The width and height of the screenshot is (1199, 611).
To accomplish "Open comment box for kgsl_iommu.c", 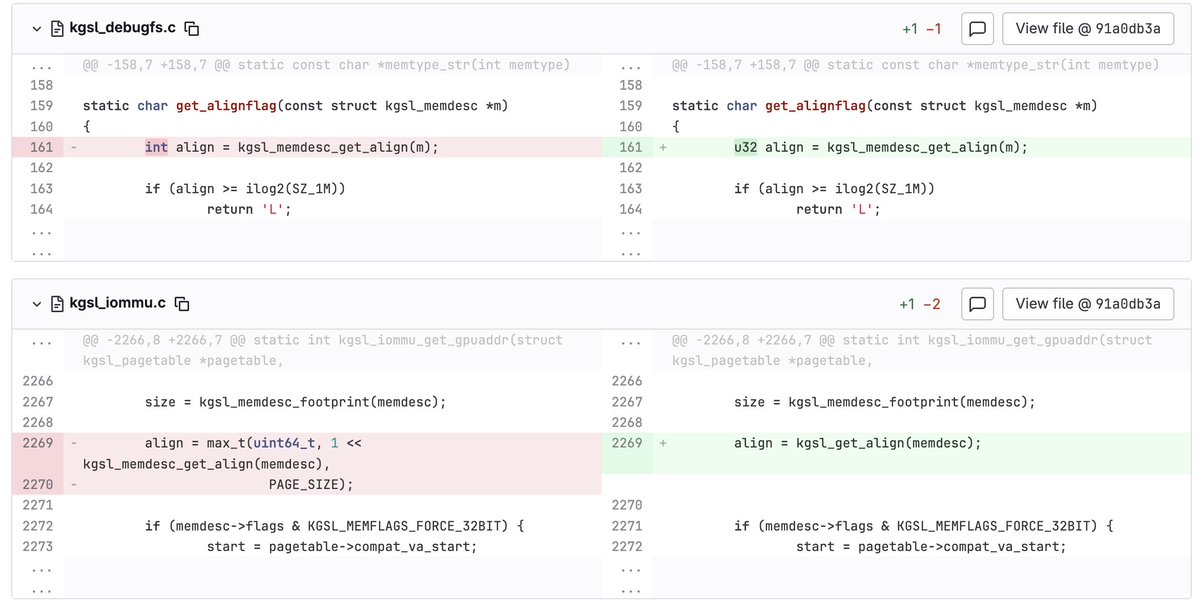I will pos(977,304).
